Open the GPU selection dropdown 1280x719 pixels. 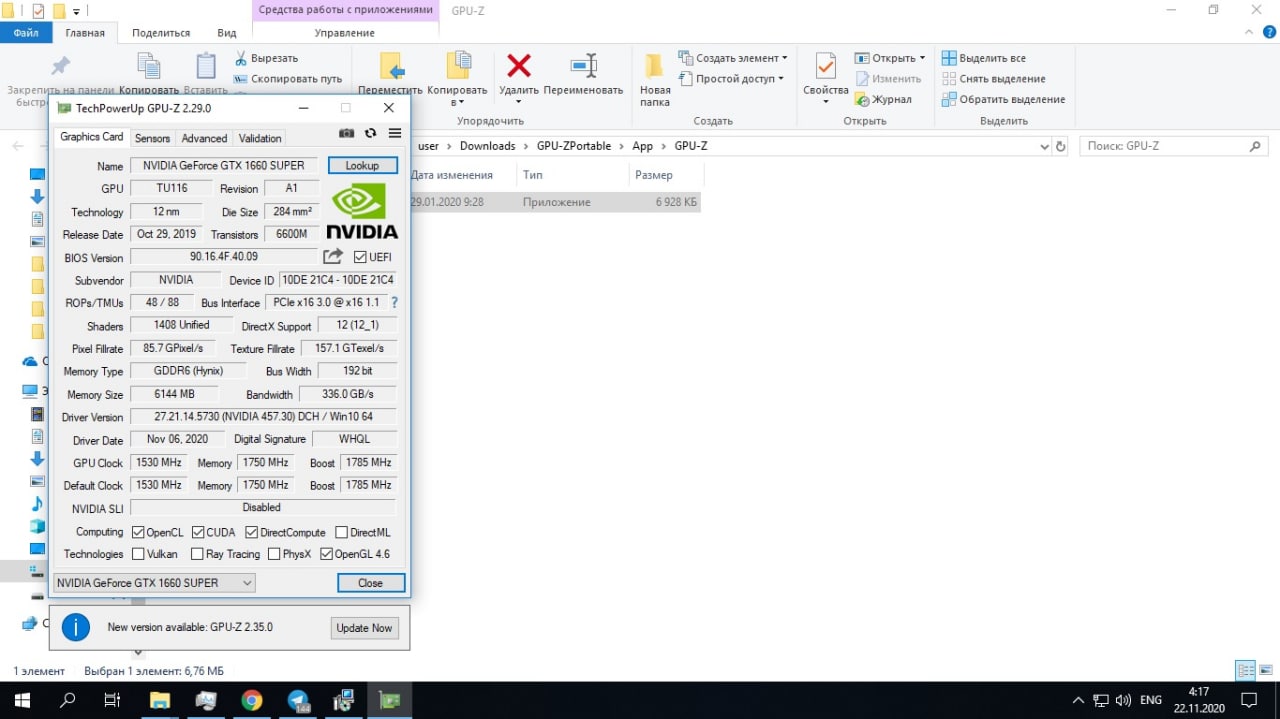click(154, 583)
